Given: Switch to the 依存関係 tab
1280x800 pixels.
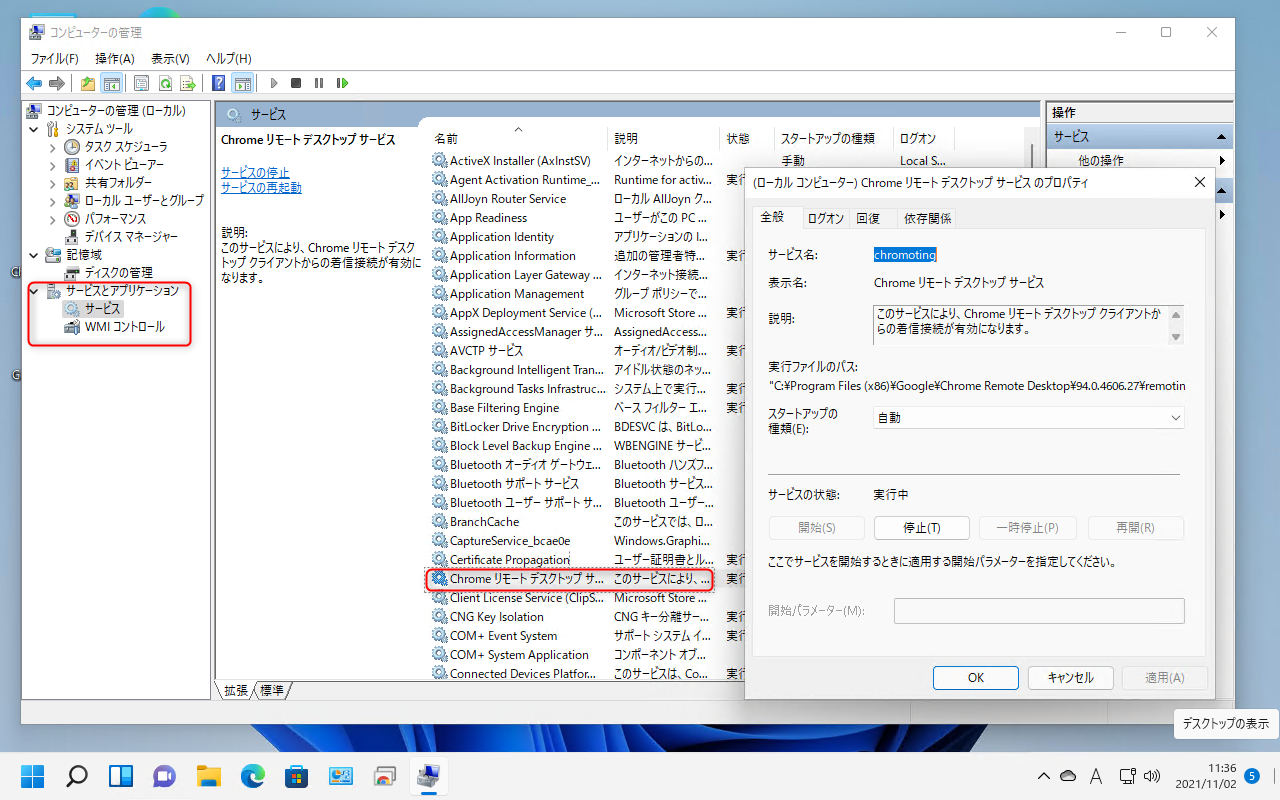Looking at the screenshot, I should point(928,218).
